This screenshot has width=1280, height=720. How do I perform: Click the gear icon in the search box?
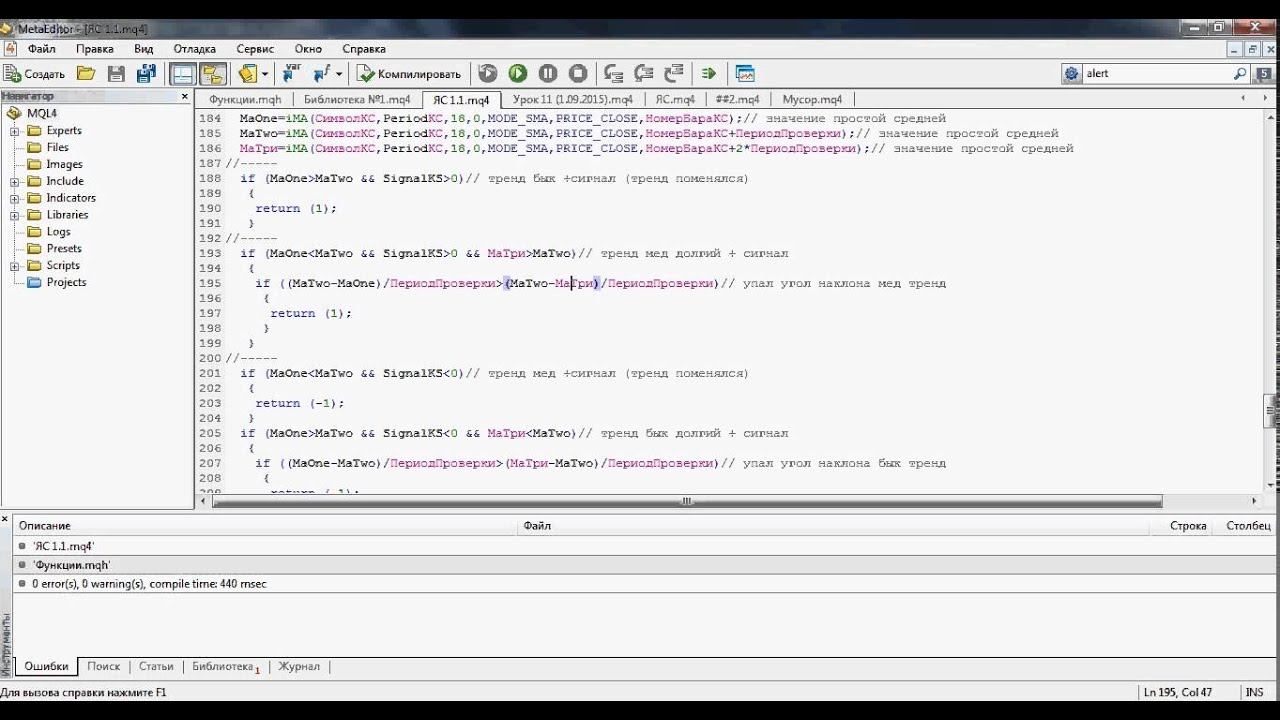[1072, 73]
